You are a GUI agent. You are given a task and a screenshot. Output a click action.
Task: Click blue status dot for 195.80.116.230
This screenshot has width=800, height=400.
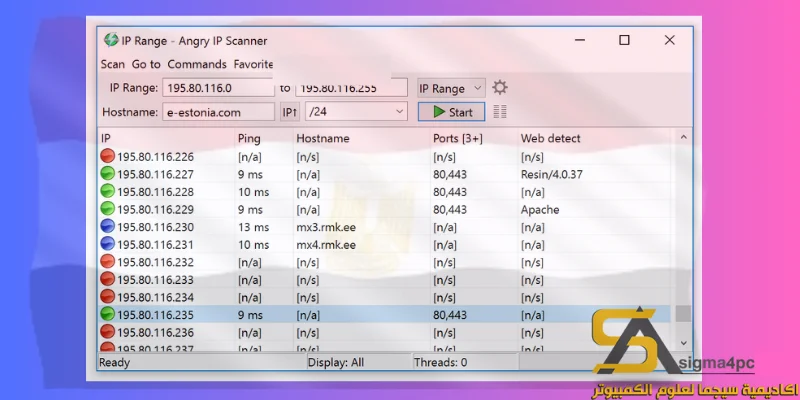click(108, 227)
